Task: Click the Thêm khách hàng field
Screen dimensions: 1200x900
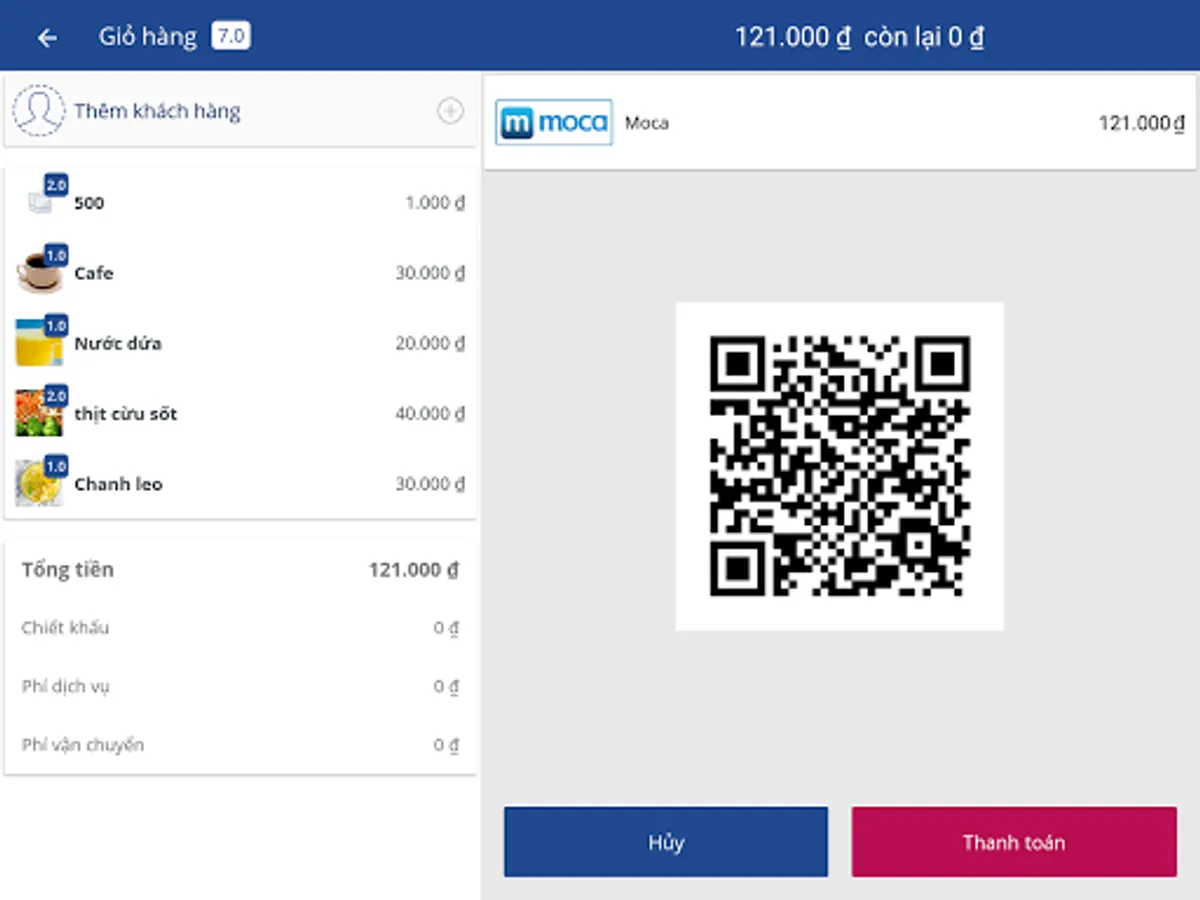Action: coord(240,111)
